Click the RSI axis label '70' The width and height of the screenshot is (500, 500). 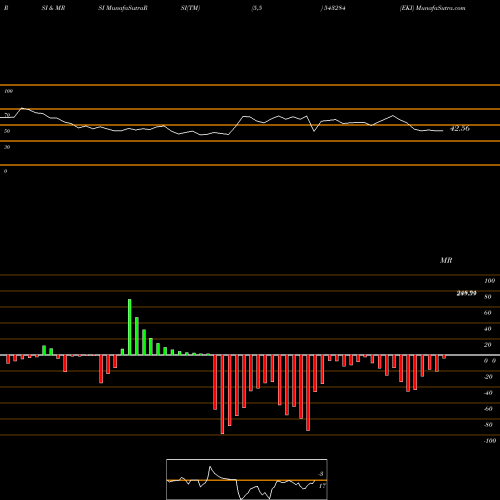pos(7,115)
